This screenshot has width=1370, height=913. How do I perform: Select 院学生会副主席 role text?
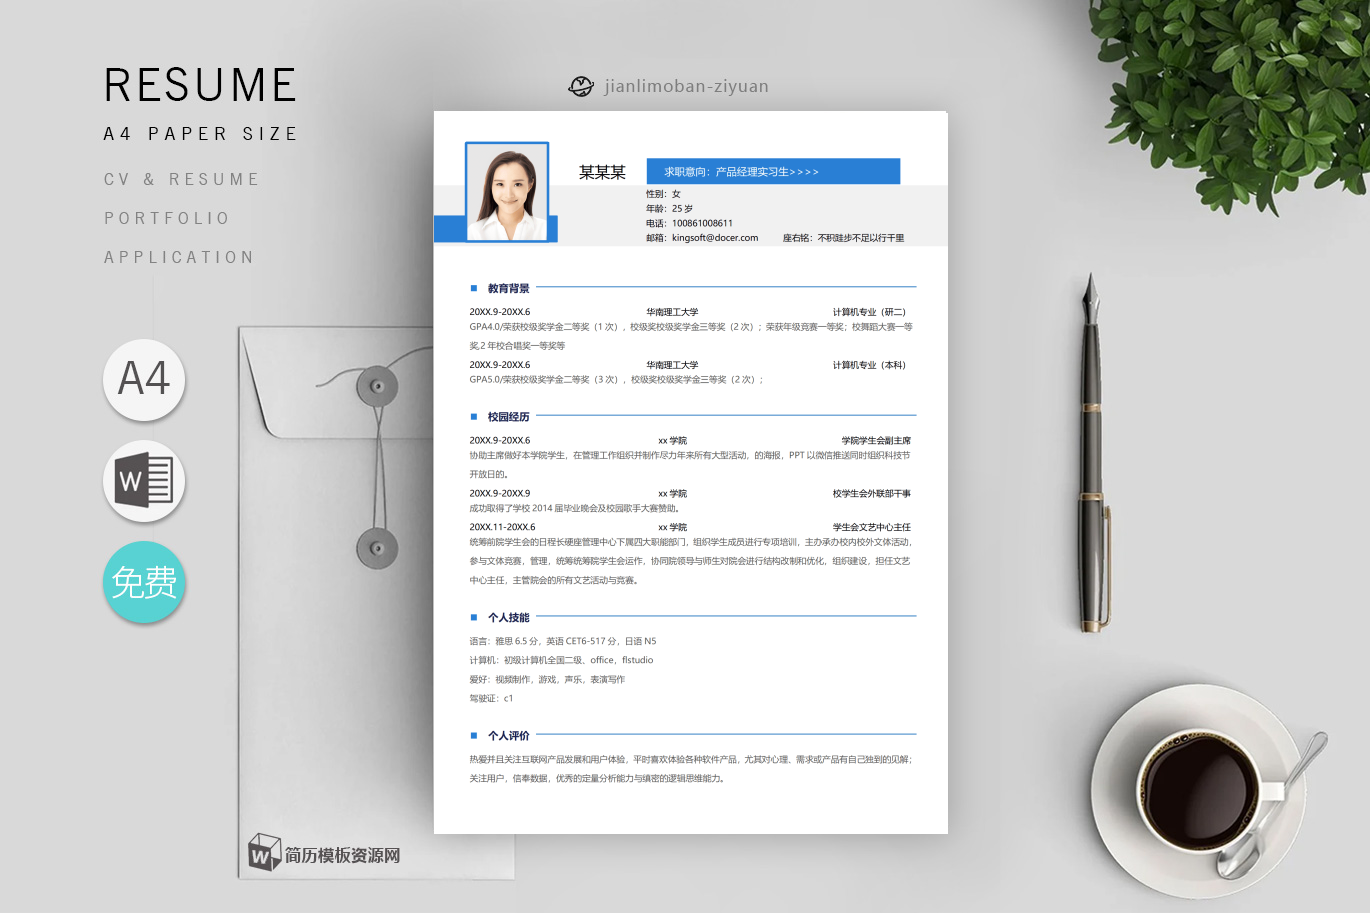tap(876, 440)
